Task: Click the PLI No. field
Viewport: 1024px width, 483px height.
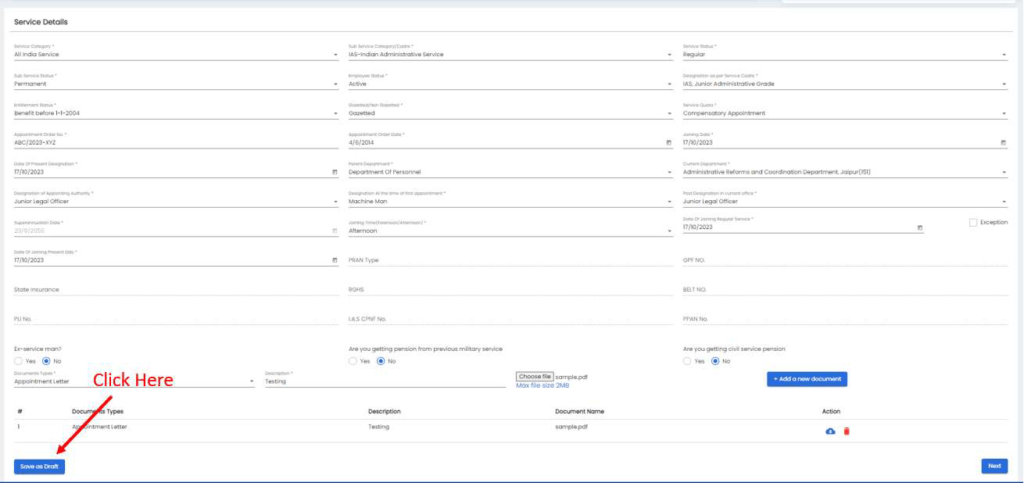Action: click(176, 319)
